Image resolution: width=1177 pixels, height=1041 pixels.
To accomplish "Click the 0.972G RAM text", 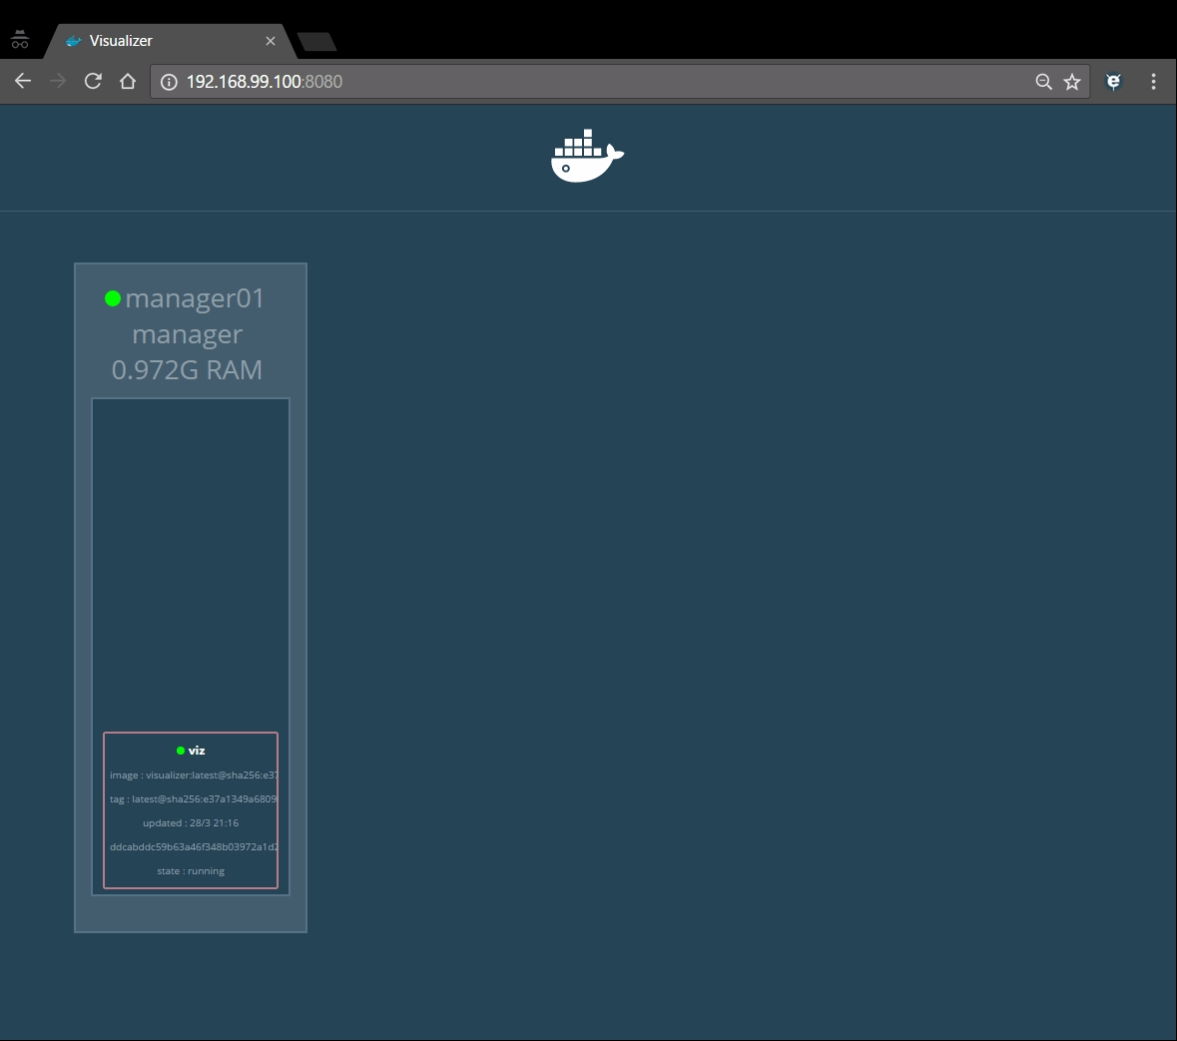I will tap(187, 370).
